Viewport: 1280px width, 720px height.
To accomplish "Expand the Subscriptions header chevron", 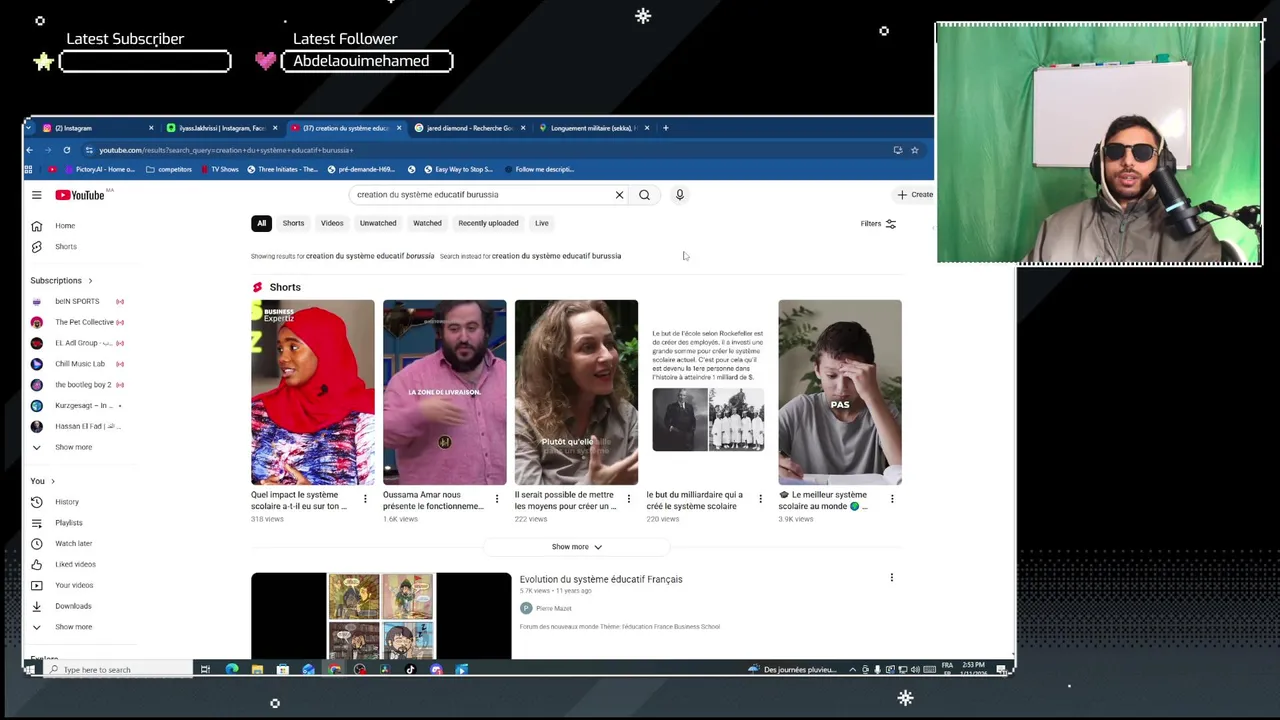I will [90, 281].
